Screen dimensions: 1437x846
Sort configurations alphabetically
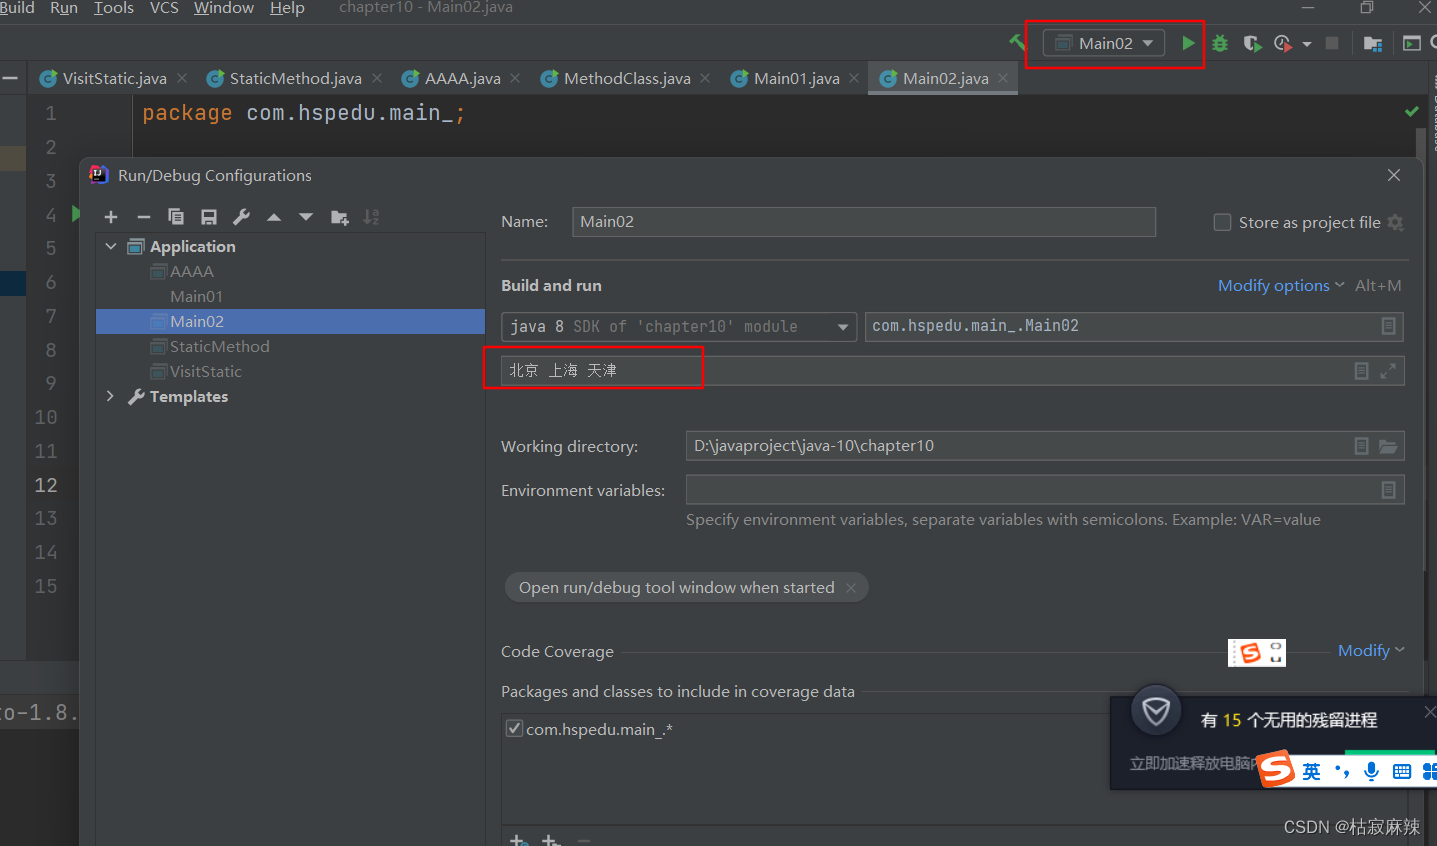(371, 217)
